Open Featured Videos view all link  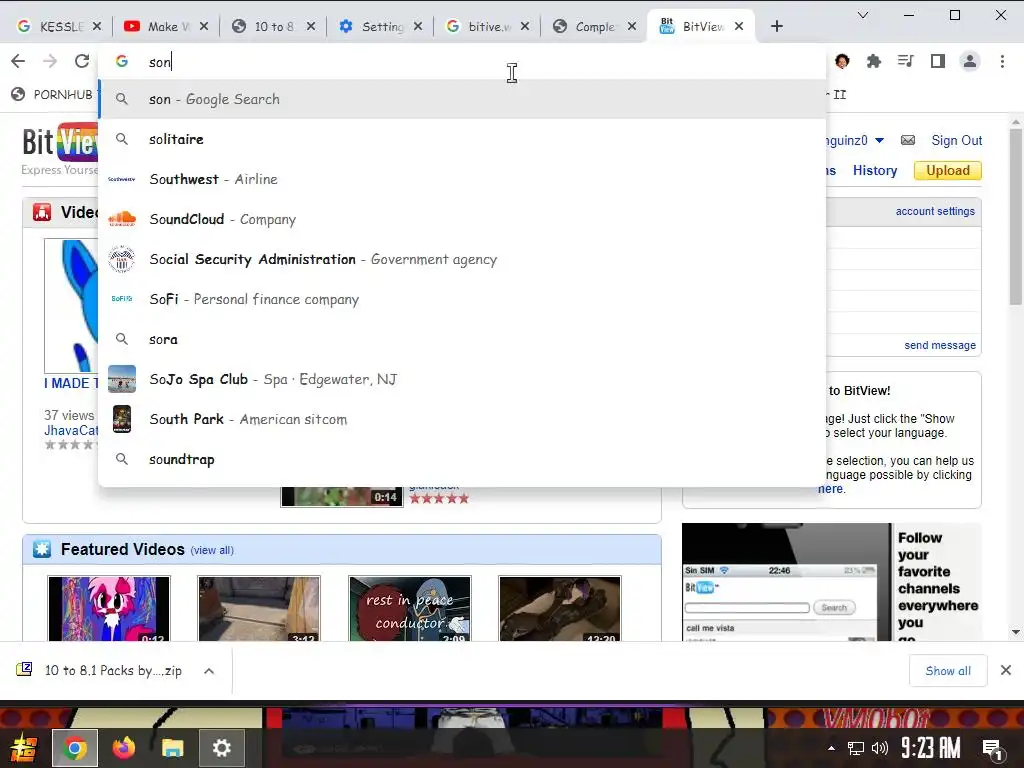[x=212, y=550]
